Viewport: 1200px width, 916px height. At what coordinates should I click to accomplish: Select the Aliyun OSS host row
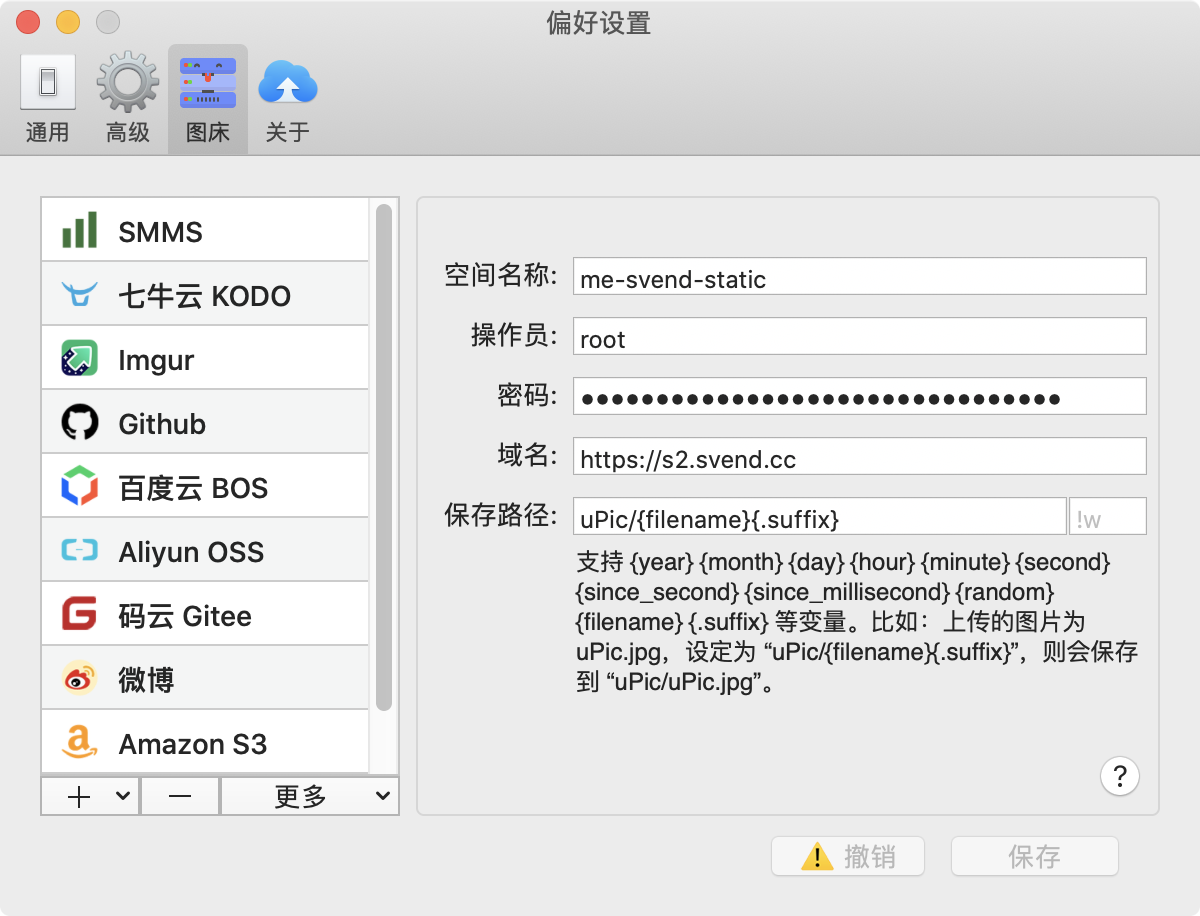pos(205,551)
